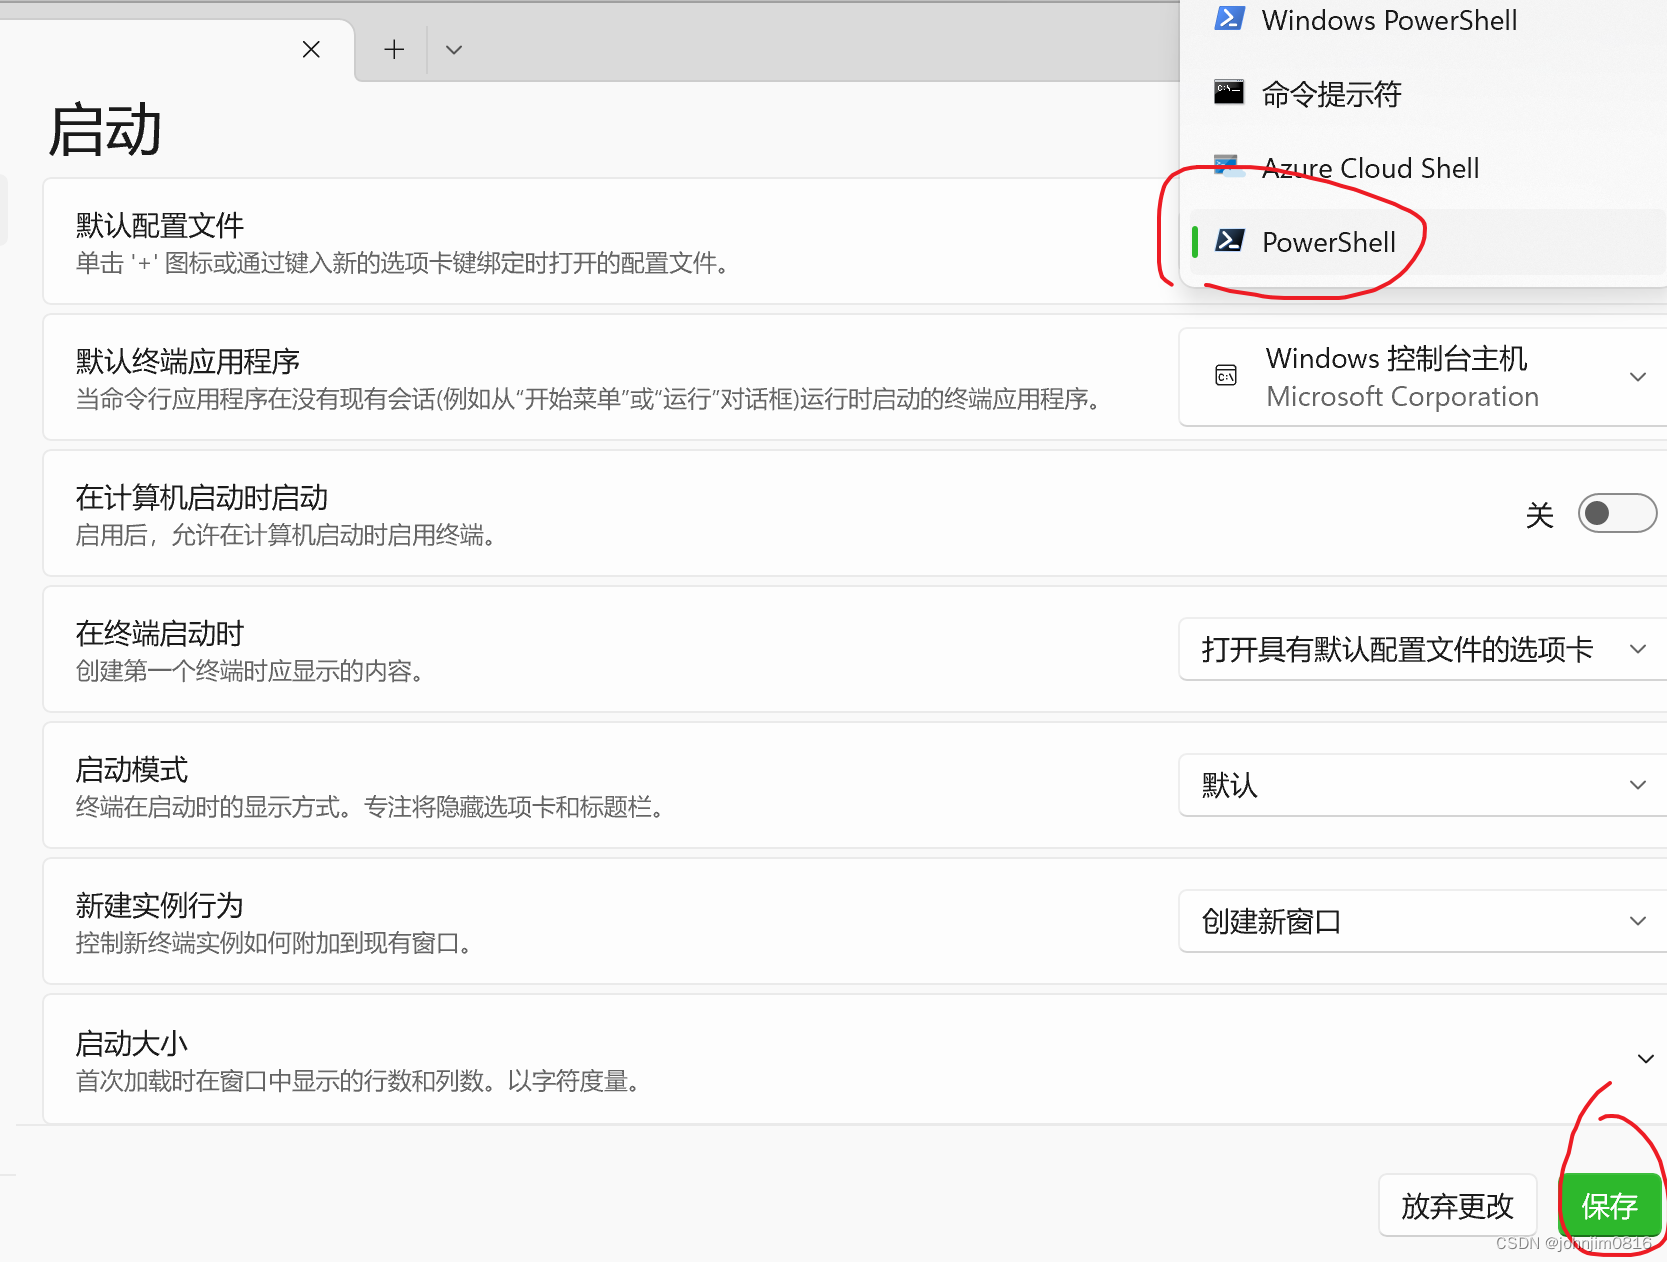The height and width of the screenshot is (1262, 1667).
Task: Select the Windows PowerShell profile icon
Action: 1229,18
